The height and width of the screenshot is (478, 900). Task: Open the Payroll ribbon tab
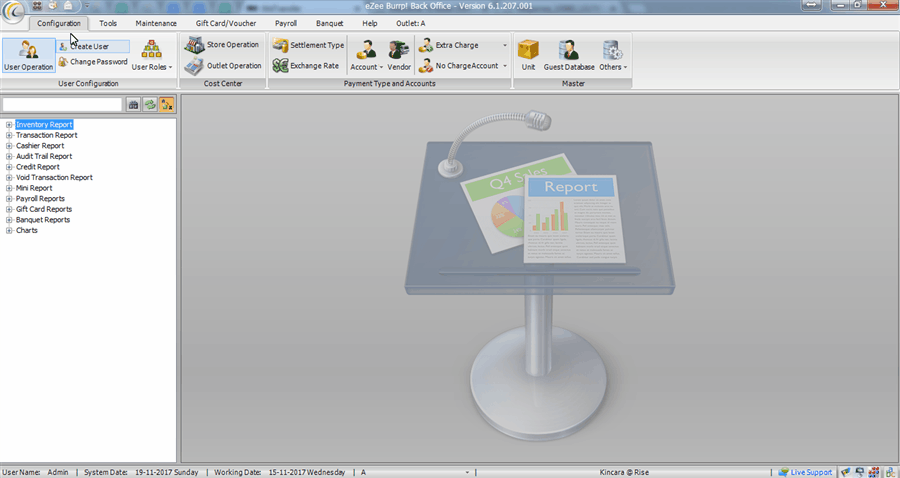pyautogui.click(x=285, y=23)
